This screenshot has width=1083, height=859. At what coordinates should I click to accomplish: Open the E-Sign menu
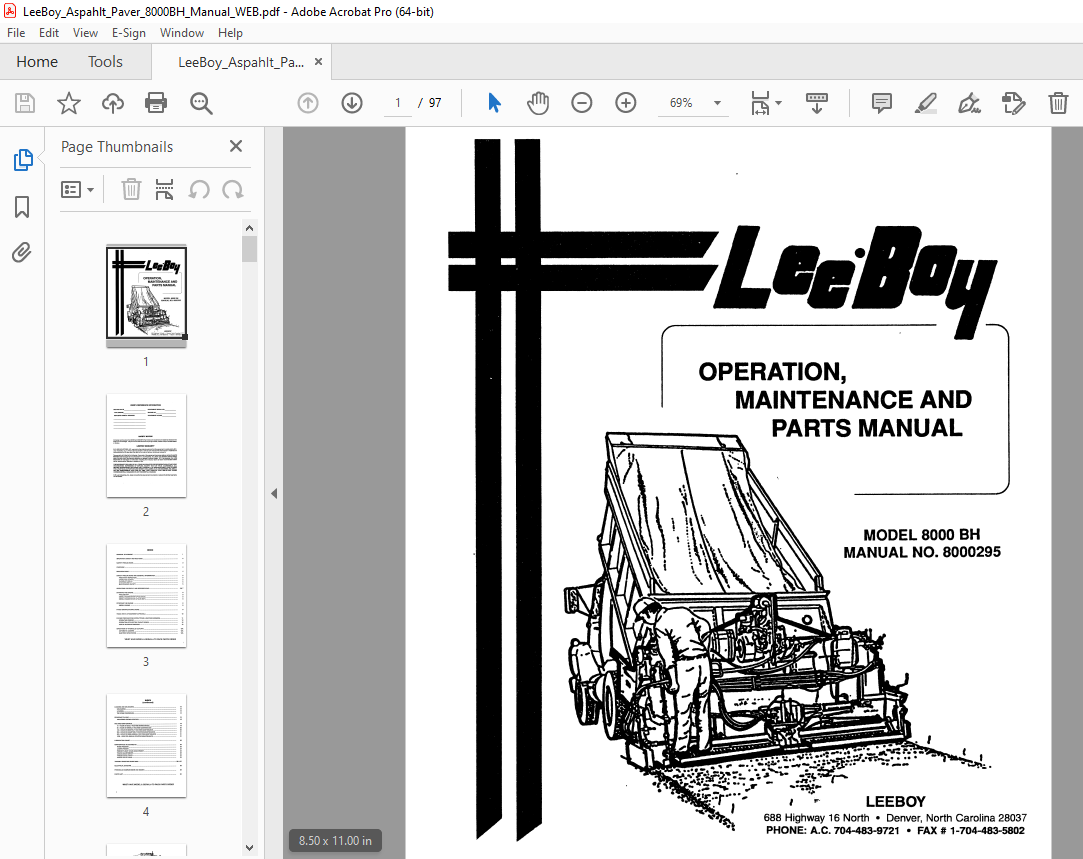(128, 32)
